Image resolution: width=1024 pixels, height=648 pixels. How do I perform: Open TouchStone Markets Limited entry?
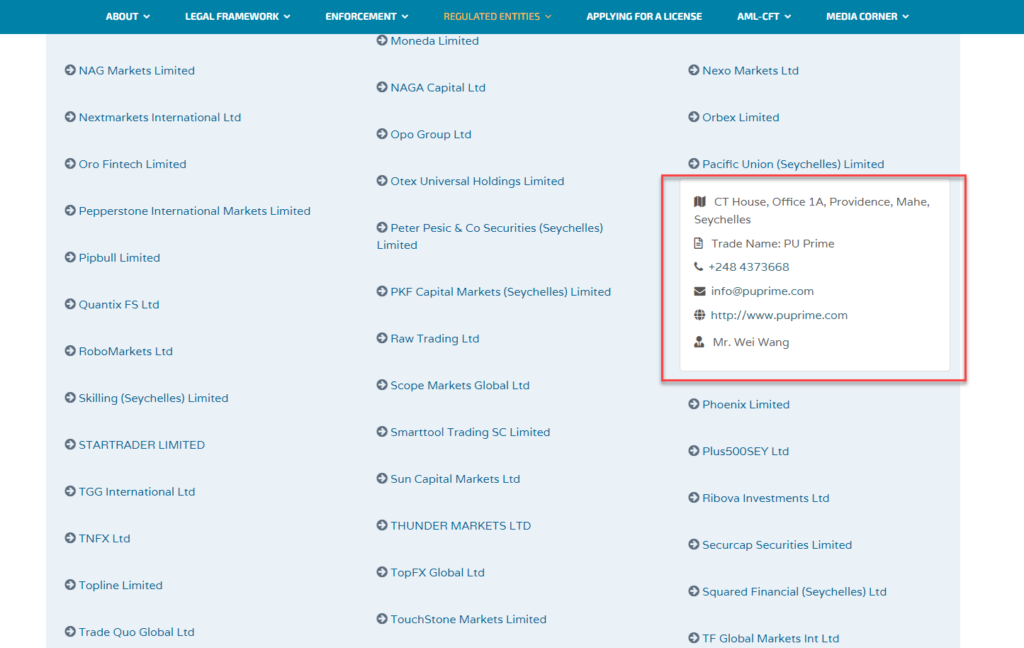pos(468,619)
